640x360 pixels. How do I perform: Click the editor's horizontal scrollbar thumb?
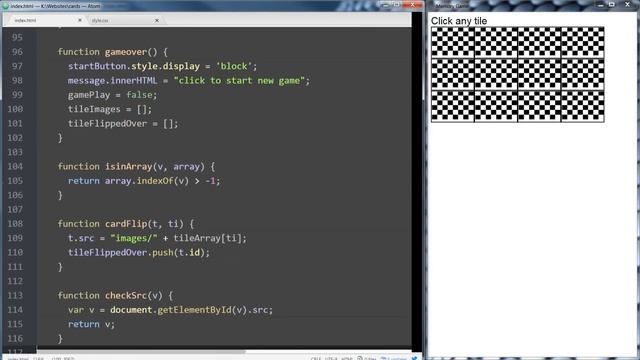141,352
